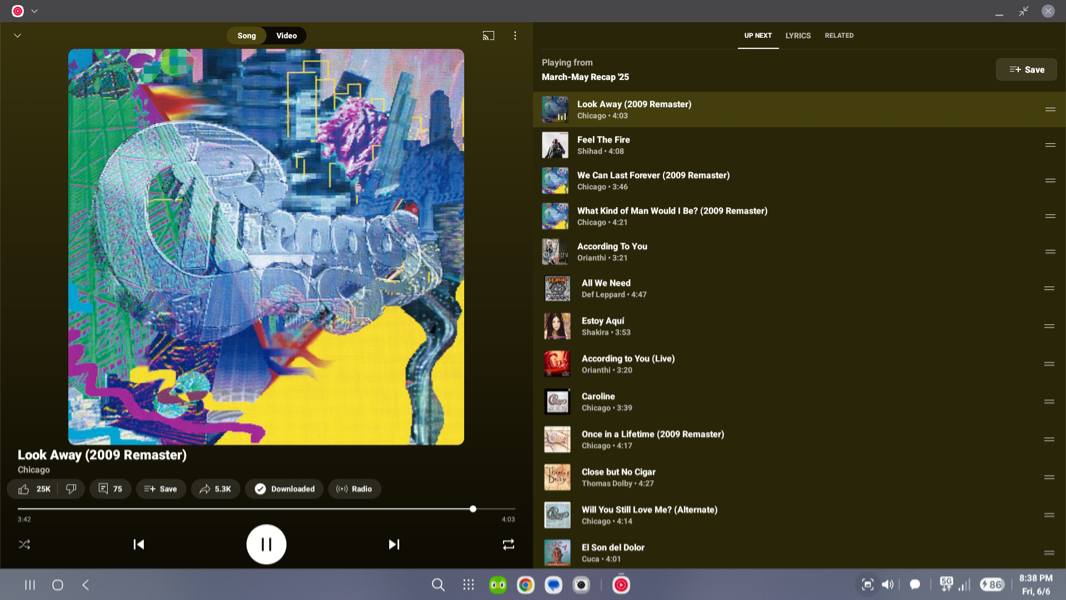The height and width of the screenshot is (600, 1066).
Task: Click the cast to device icon
Action: (x=488, y=36)
